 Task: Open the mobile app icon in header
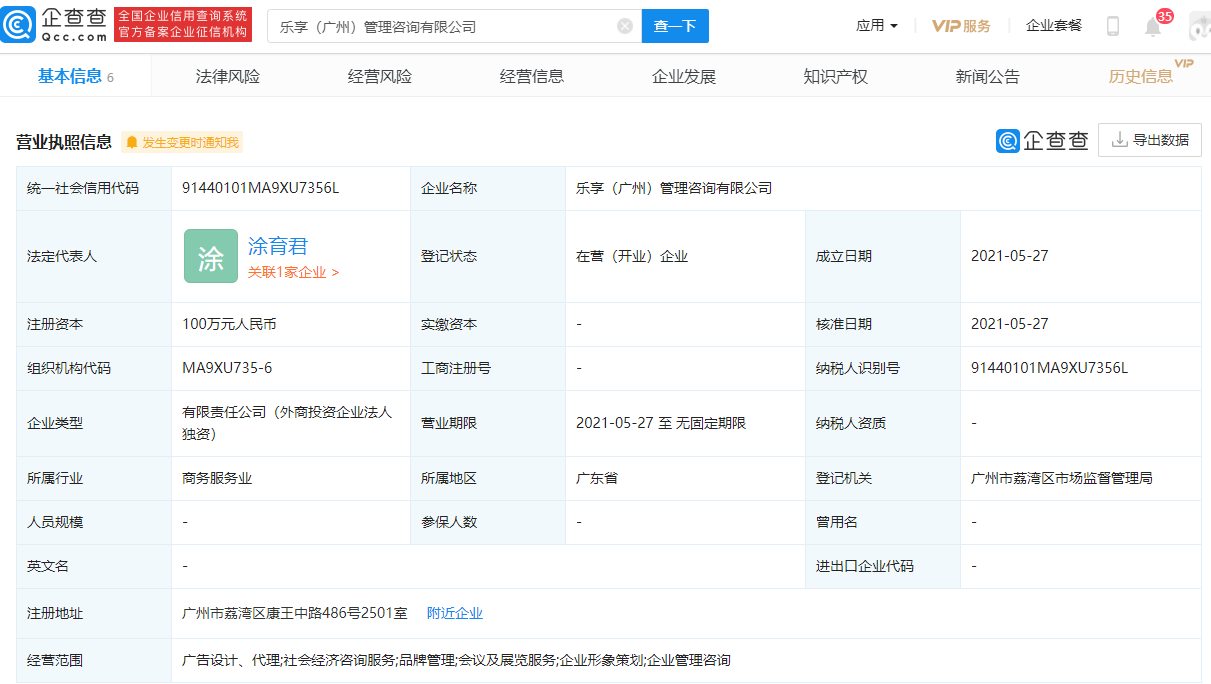click(x=1112, y=27)
